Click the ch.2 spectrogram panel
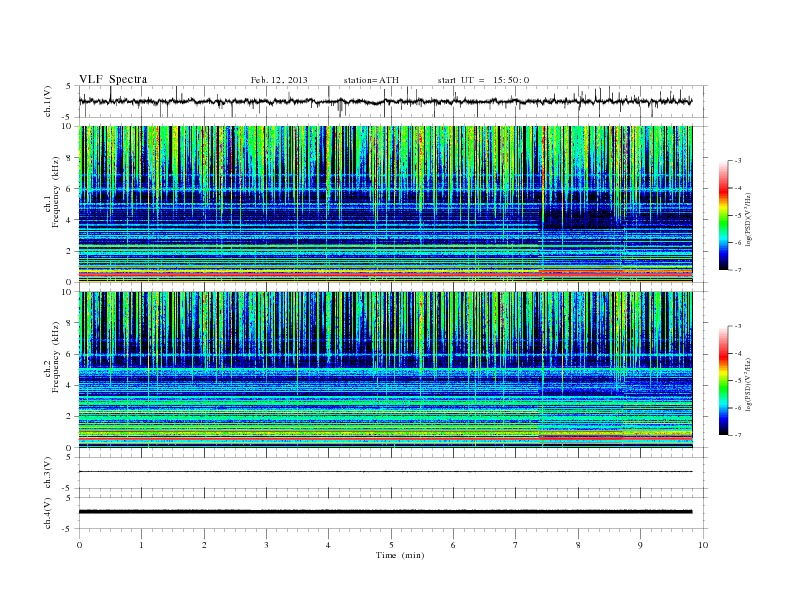The width and height of the screenshot is (792, 612). tap(385, 370)
